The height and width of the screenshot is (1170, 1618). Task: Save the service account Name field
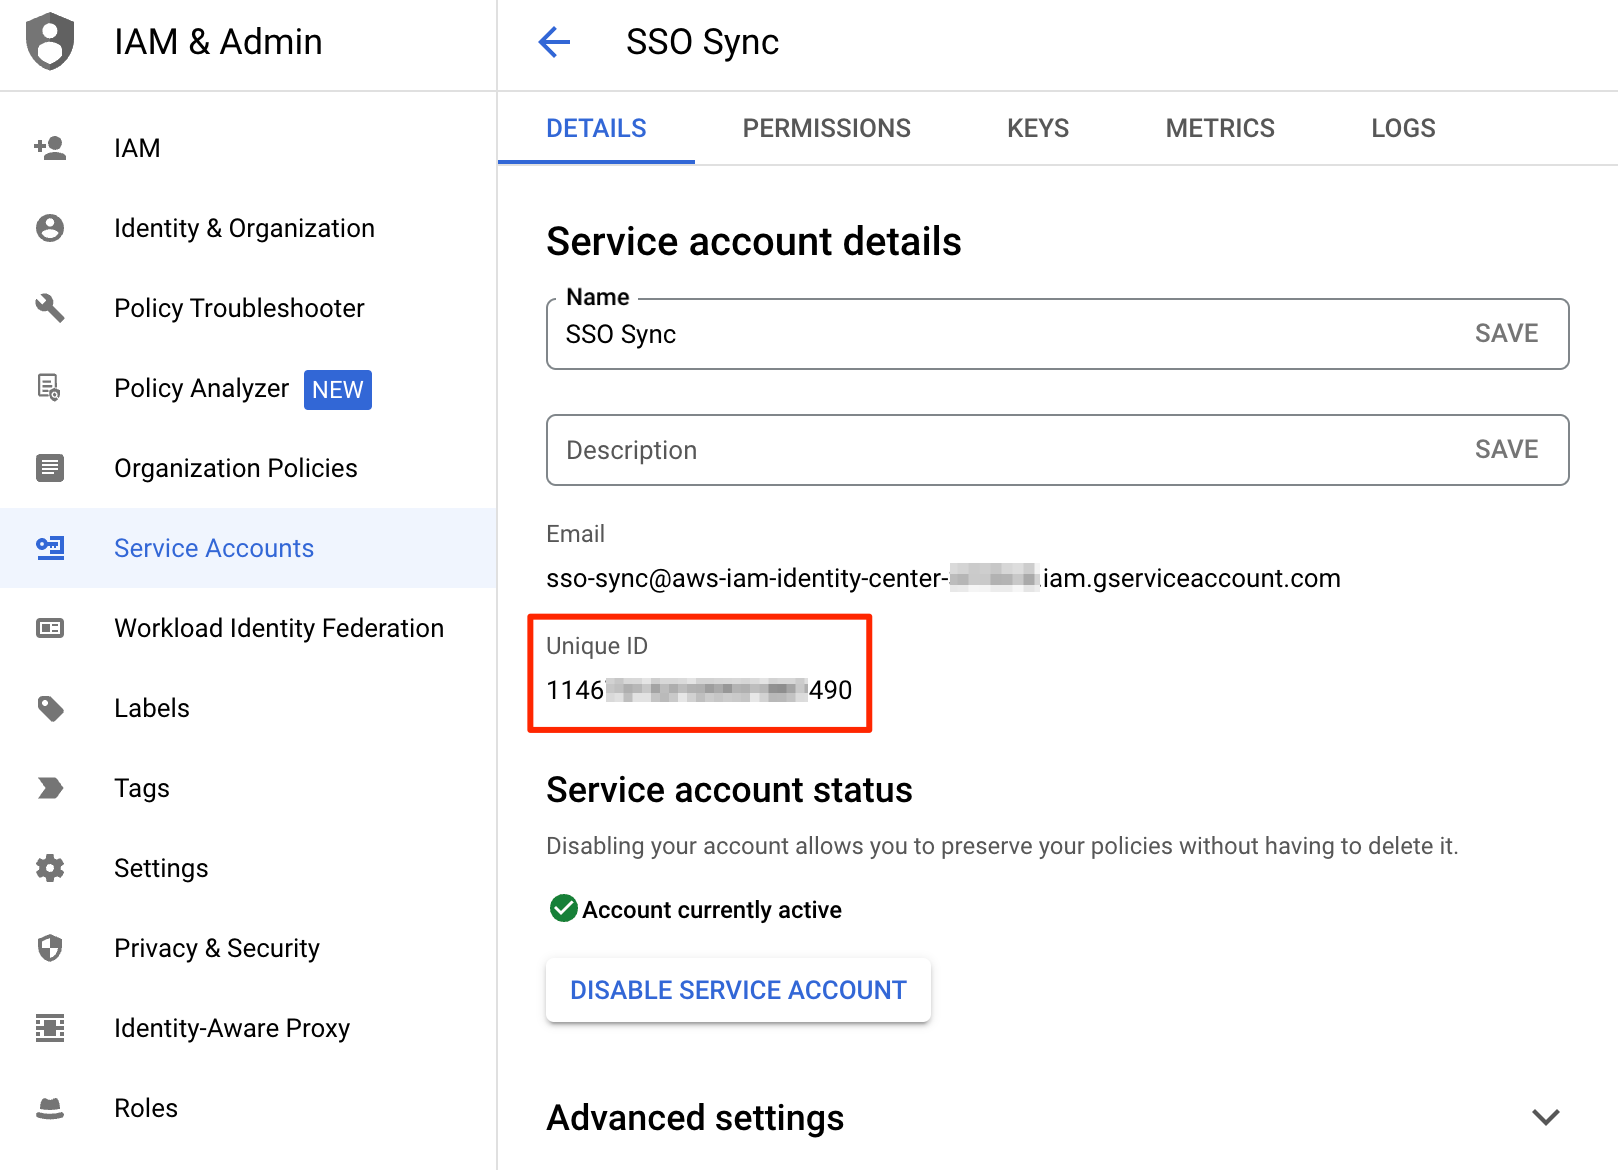coord(1506,333)
